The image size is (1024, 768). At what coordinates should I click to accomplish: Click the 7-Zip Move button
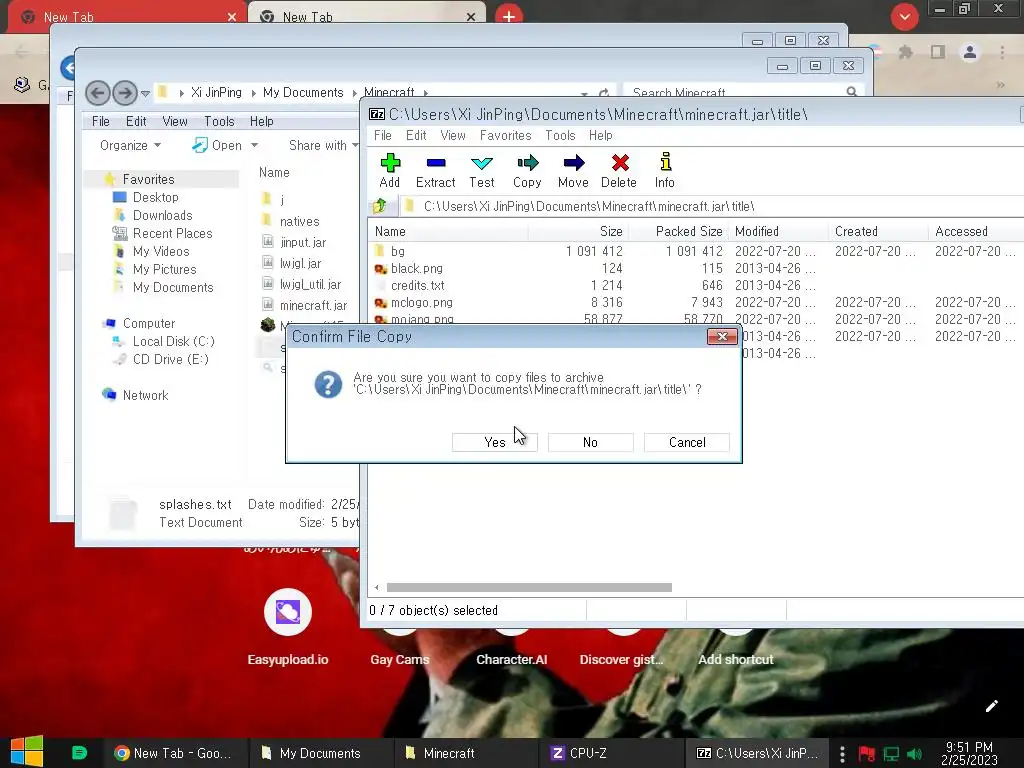point(573,170)
